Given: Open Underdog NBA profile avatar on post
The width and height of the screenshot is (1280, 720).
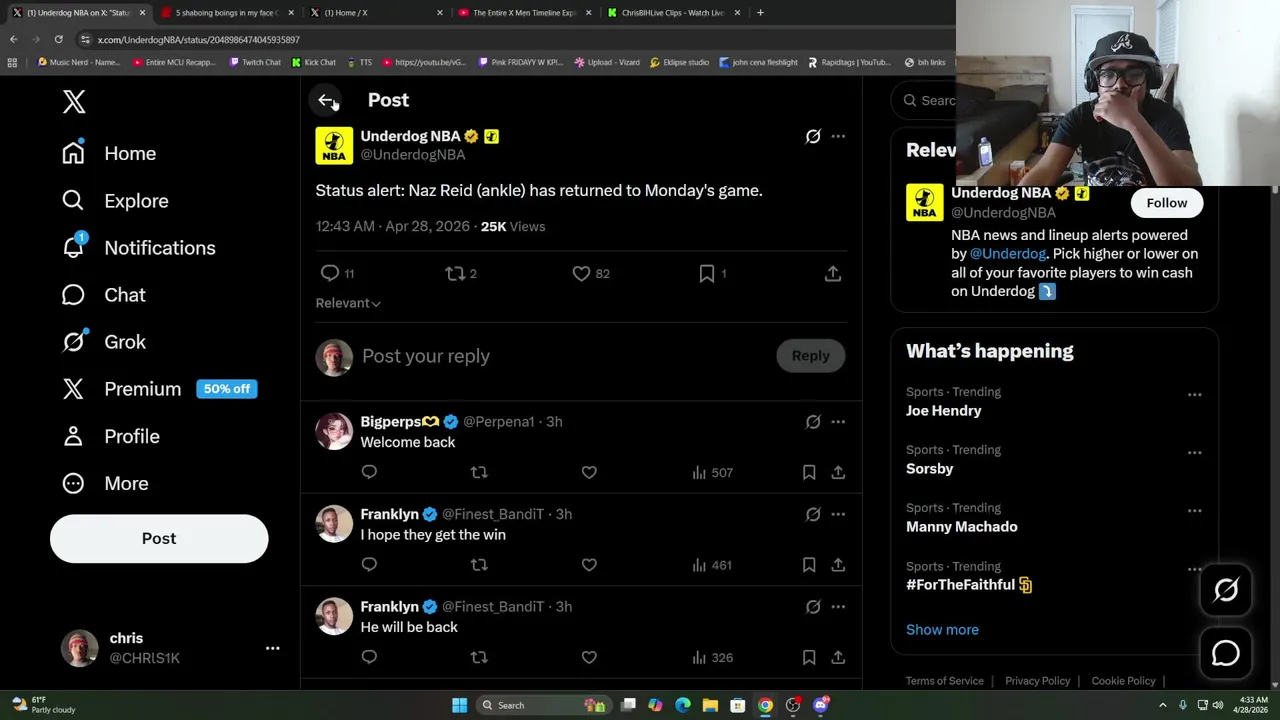Looking at the screenshot, I should [x=334, y=146].
